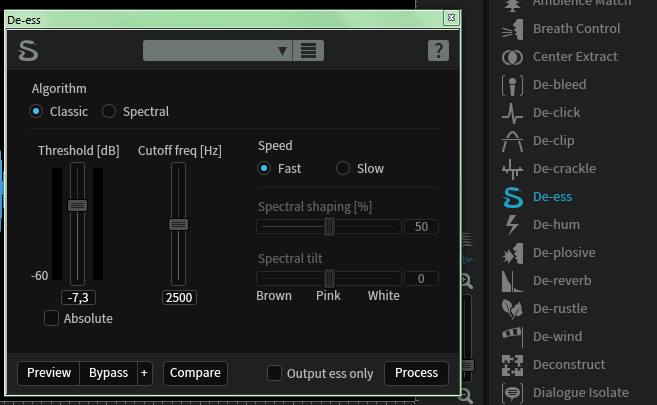Click the White tilt label
The width and height of the screenshot is (657, 405).
click(383, 296)
